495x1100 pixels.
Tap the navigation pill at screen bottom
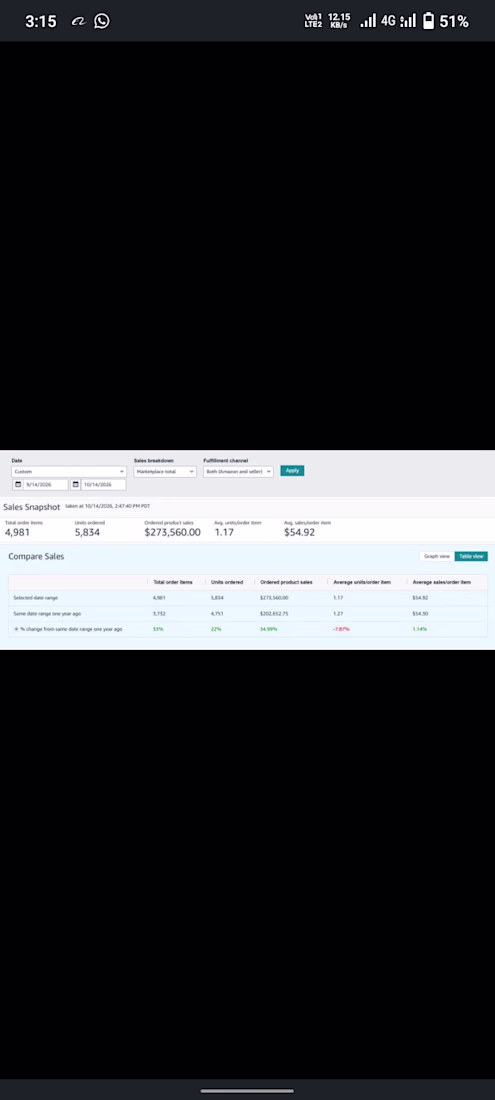pos(248,1091)
